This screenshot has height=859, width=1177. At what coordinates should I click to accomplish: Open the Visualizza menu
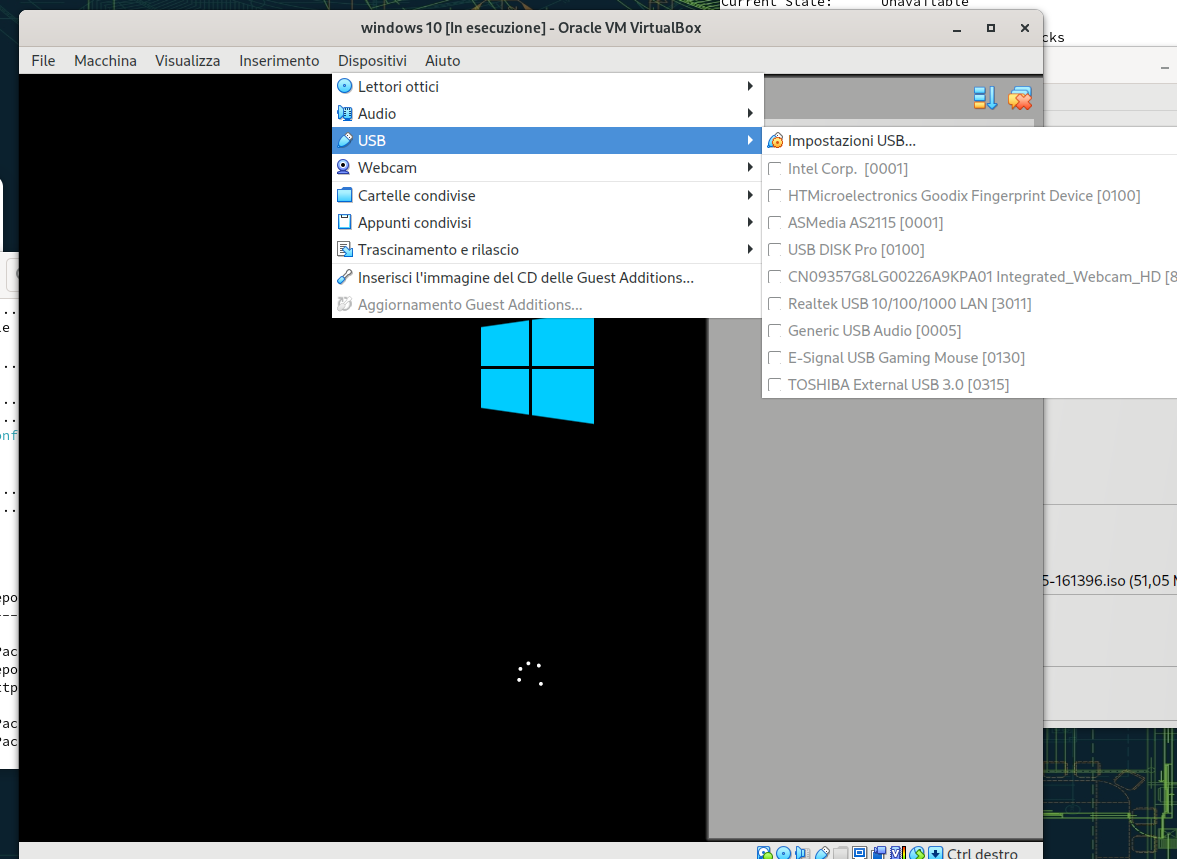188,61
